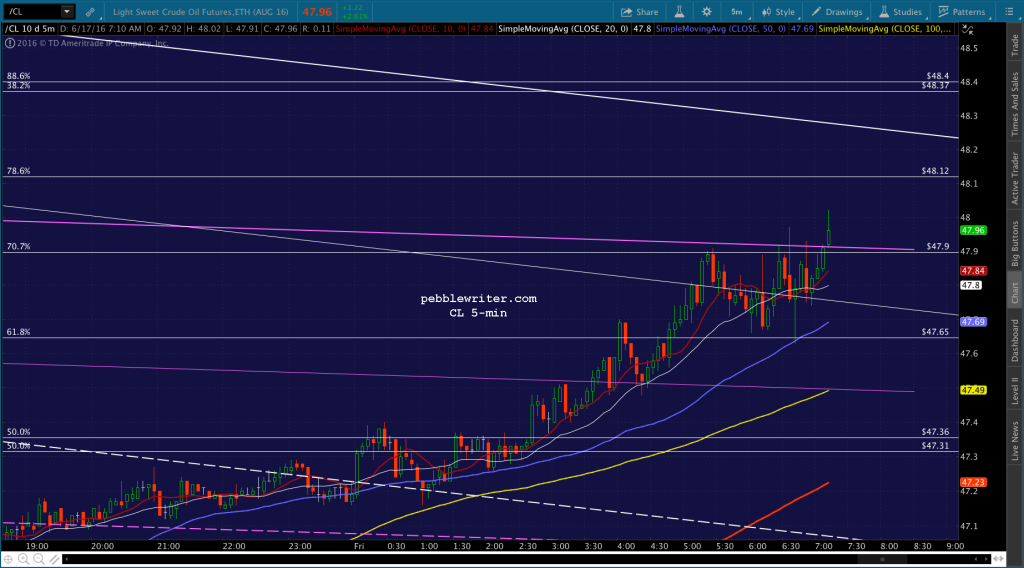Open the Trade sidebar tab
The width and height of the screenshot is (1024, 568).
click(x=1015, y=45)
